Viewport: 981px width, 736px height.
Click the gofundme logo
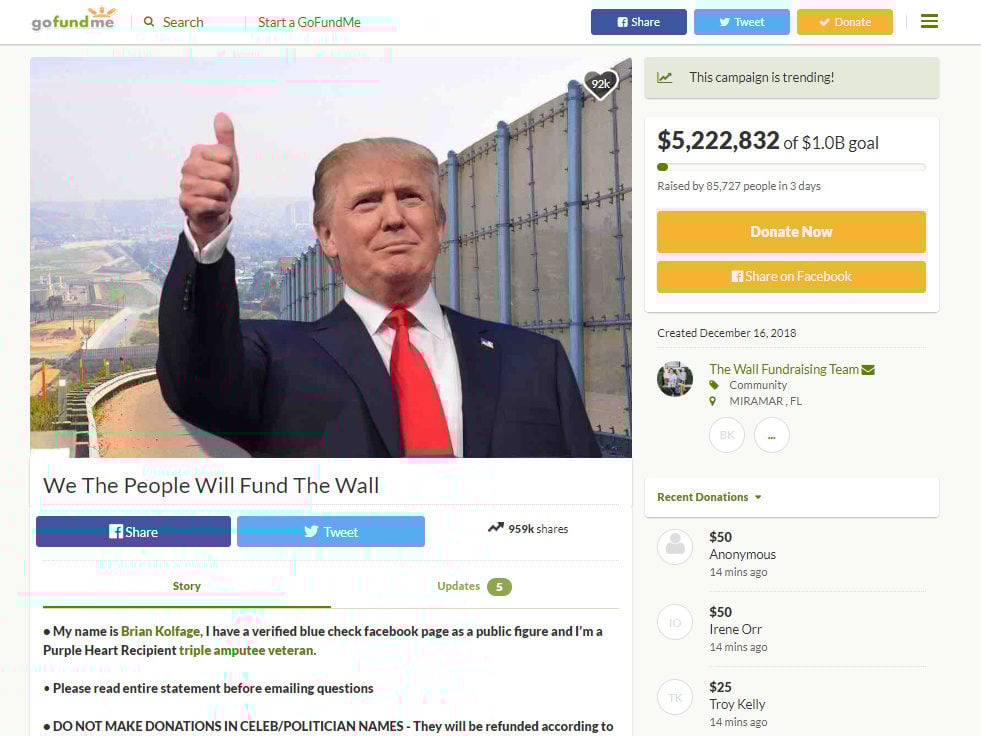point(74,19)
